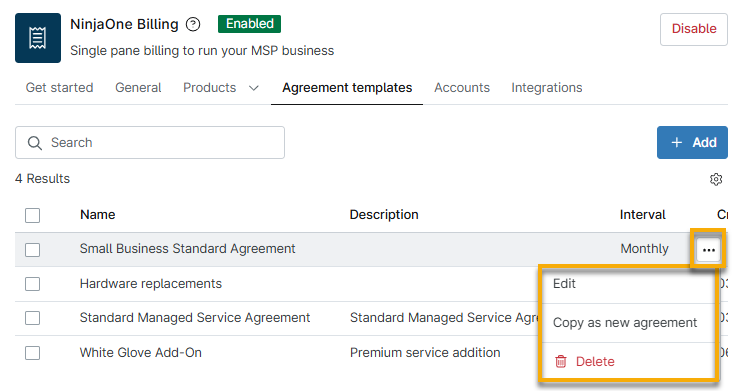This screenshot has width=732, height=391.
Task: Select the Agreement templates tab
Action: 347,88
